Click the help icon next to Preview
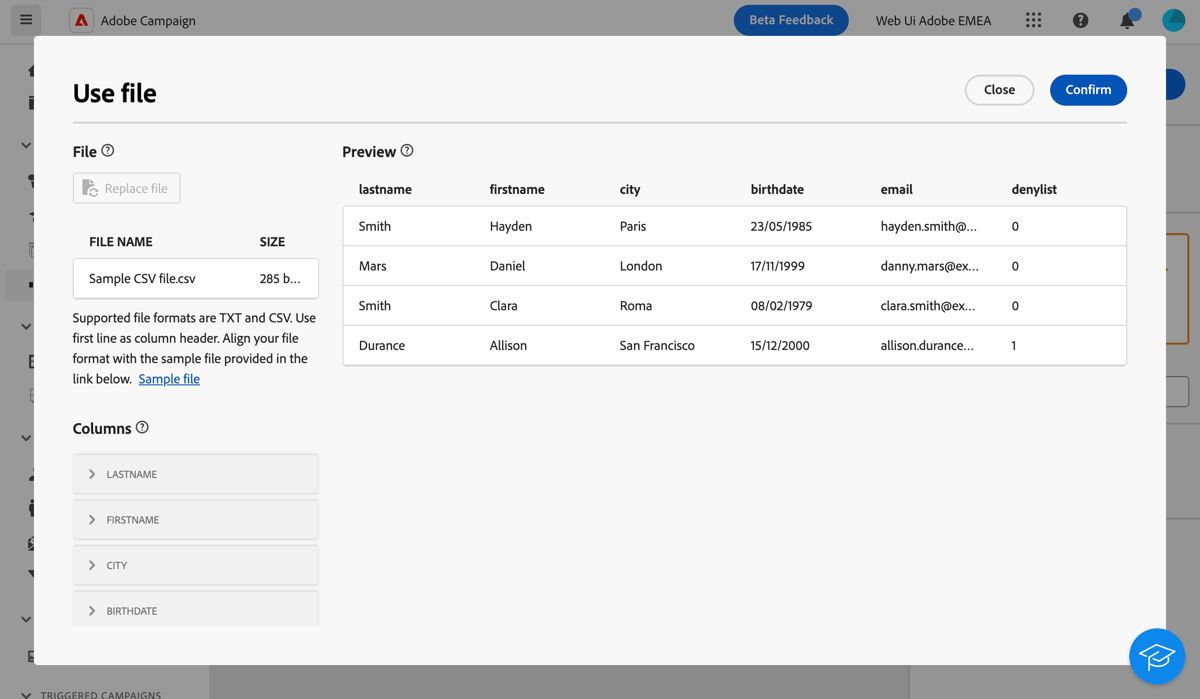1200x699 pixels. (407, 151)
